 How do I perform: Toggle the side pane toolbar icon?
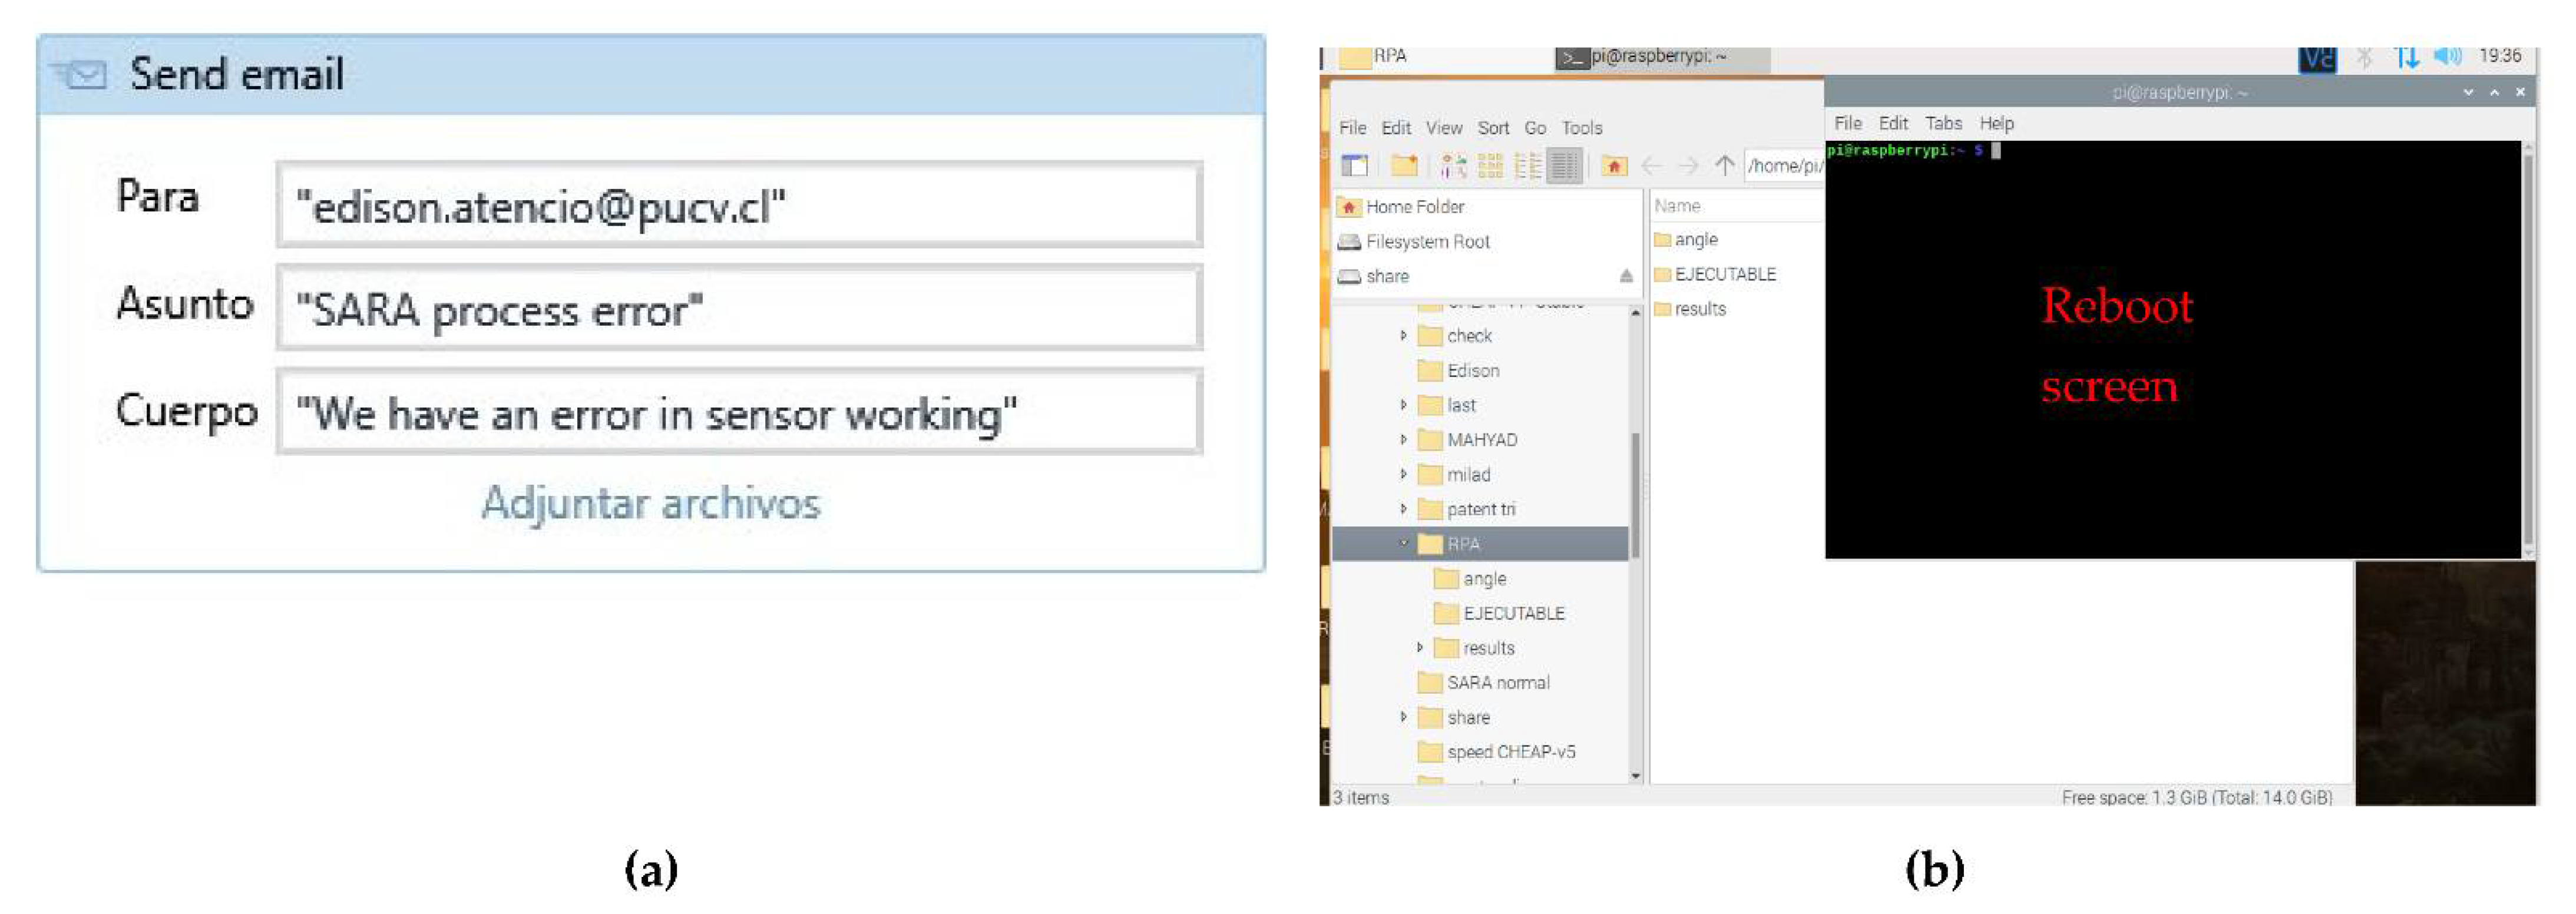[x=1355, y=165]
